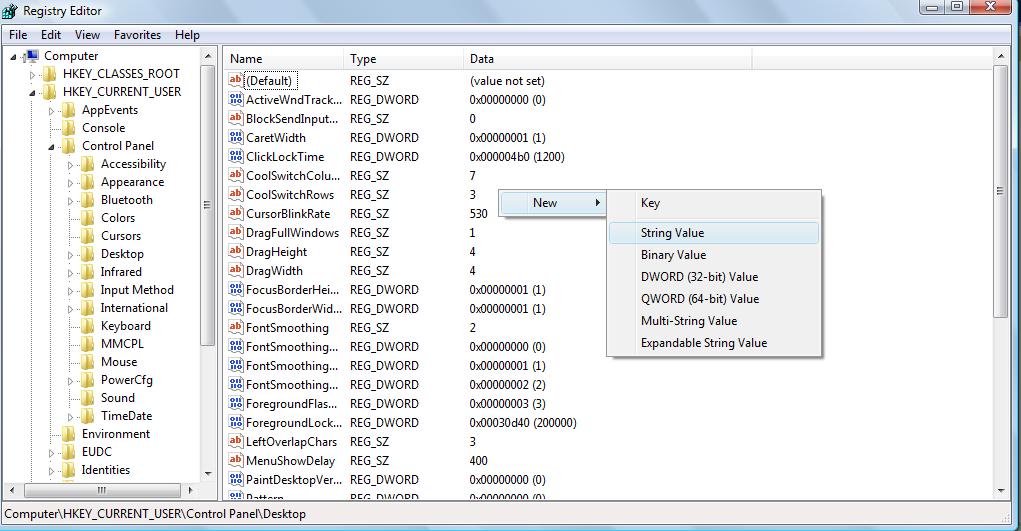
Task: Expand the AppEvents node arrow
Action: tap(51, 111)
